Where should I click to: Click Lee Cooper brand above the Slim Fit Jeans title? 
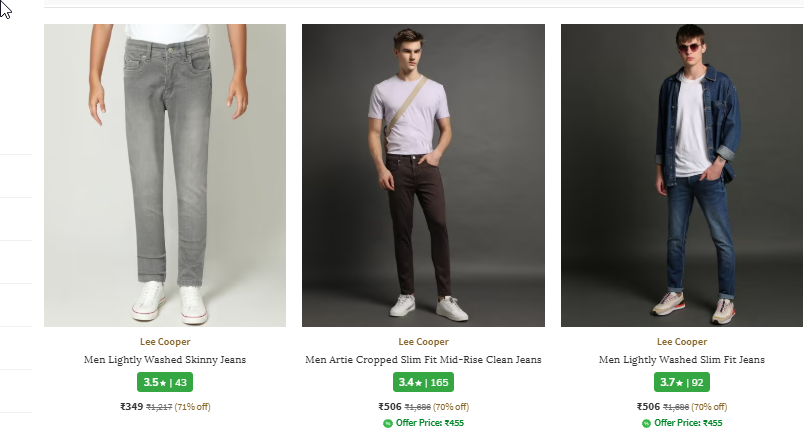tap(682, 342)
